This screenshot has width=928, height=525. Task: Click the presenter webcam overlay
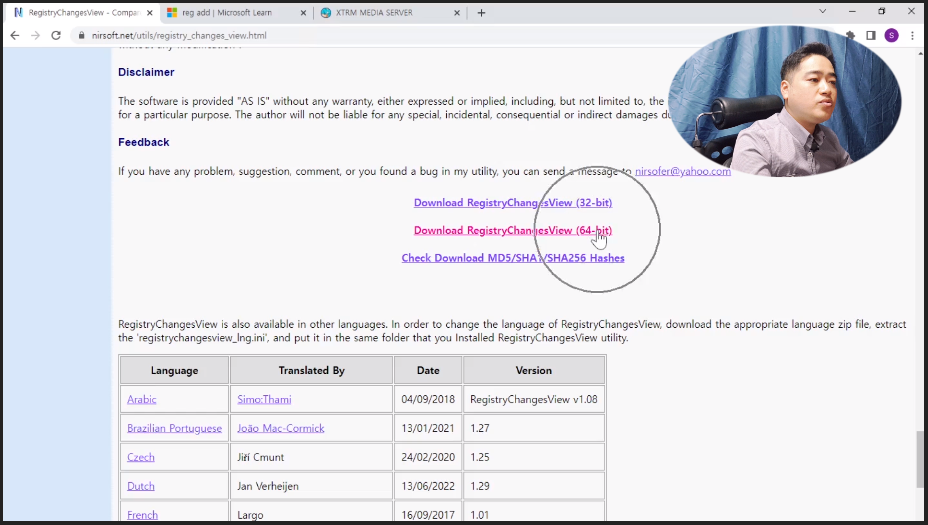coord(784,101)
